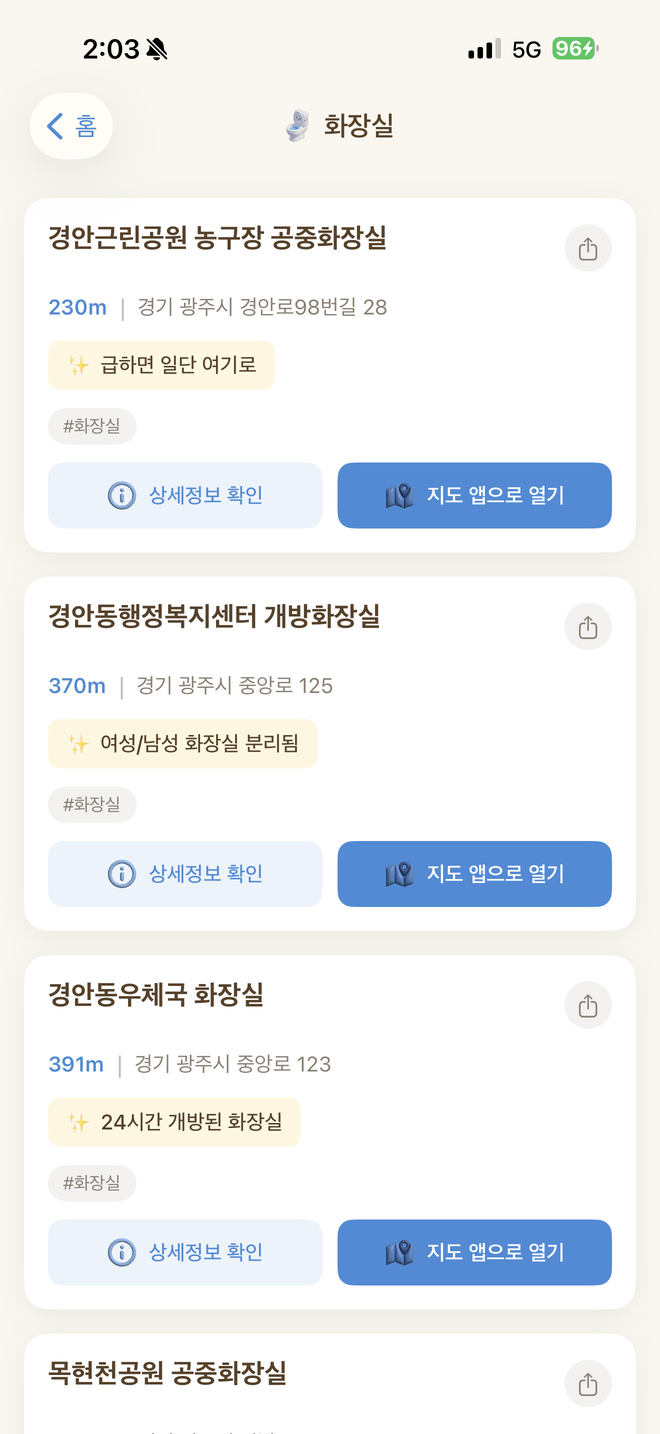Expand 상세정보 확인 for 경안동우체국 화장실
Image resolution: width=660 pixels, height=1434 pixels.
[185, 1252]
